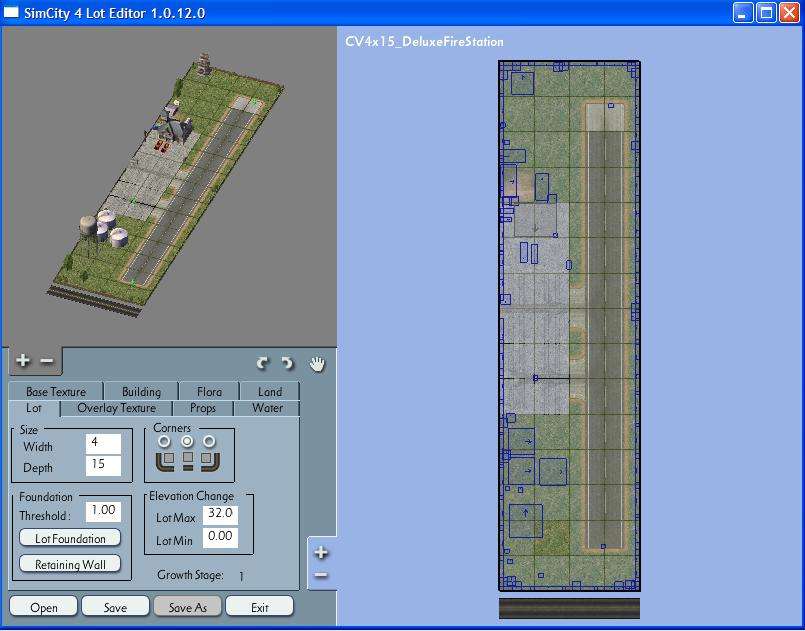The height and width of the screenshot is (631, 805).
Task: Exit the Lot Editor
Action: 260,607
